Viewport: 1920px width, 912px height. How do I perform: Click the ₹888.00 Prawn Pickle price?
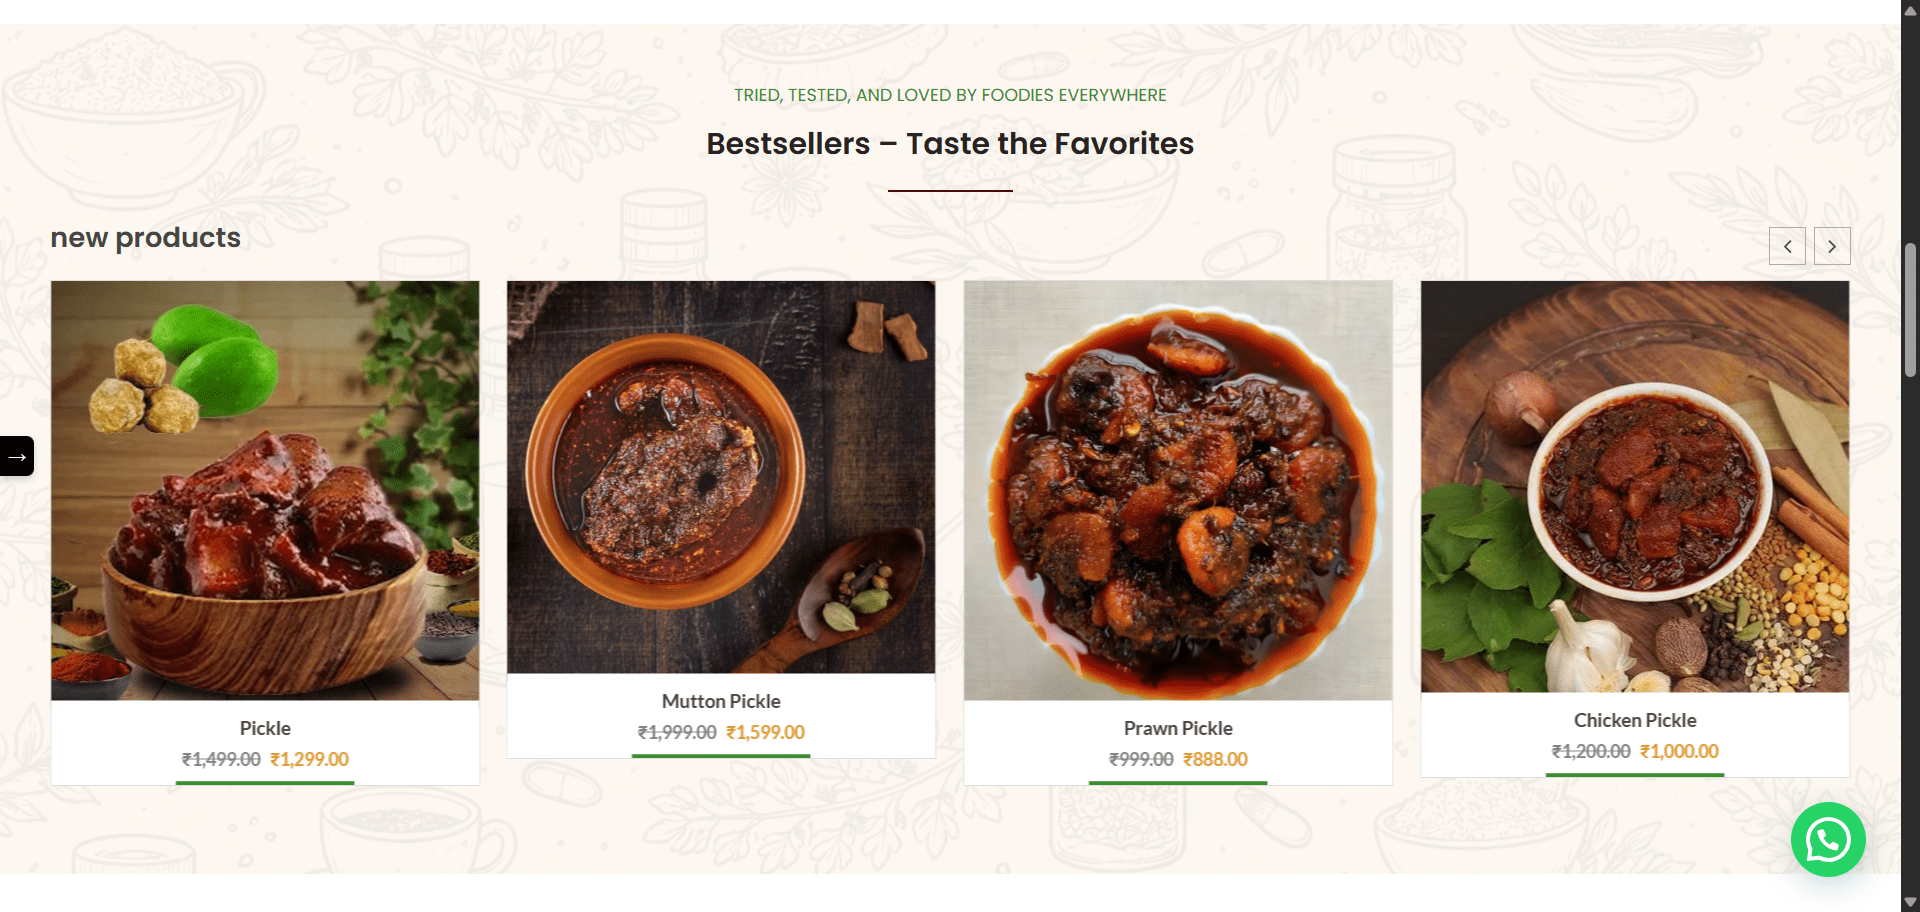1216,759
